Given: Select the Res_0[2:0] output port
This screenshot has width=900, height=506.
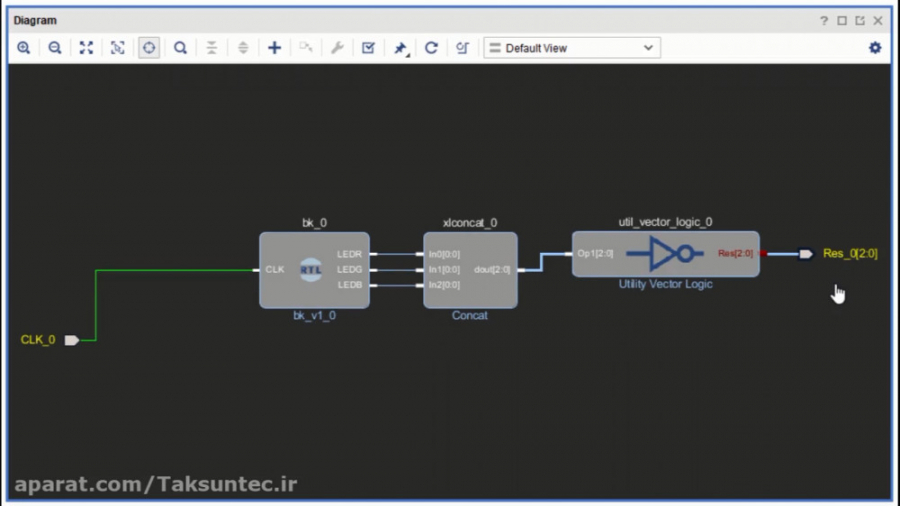Looking at the screenshot, I should tap(806, 254).
